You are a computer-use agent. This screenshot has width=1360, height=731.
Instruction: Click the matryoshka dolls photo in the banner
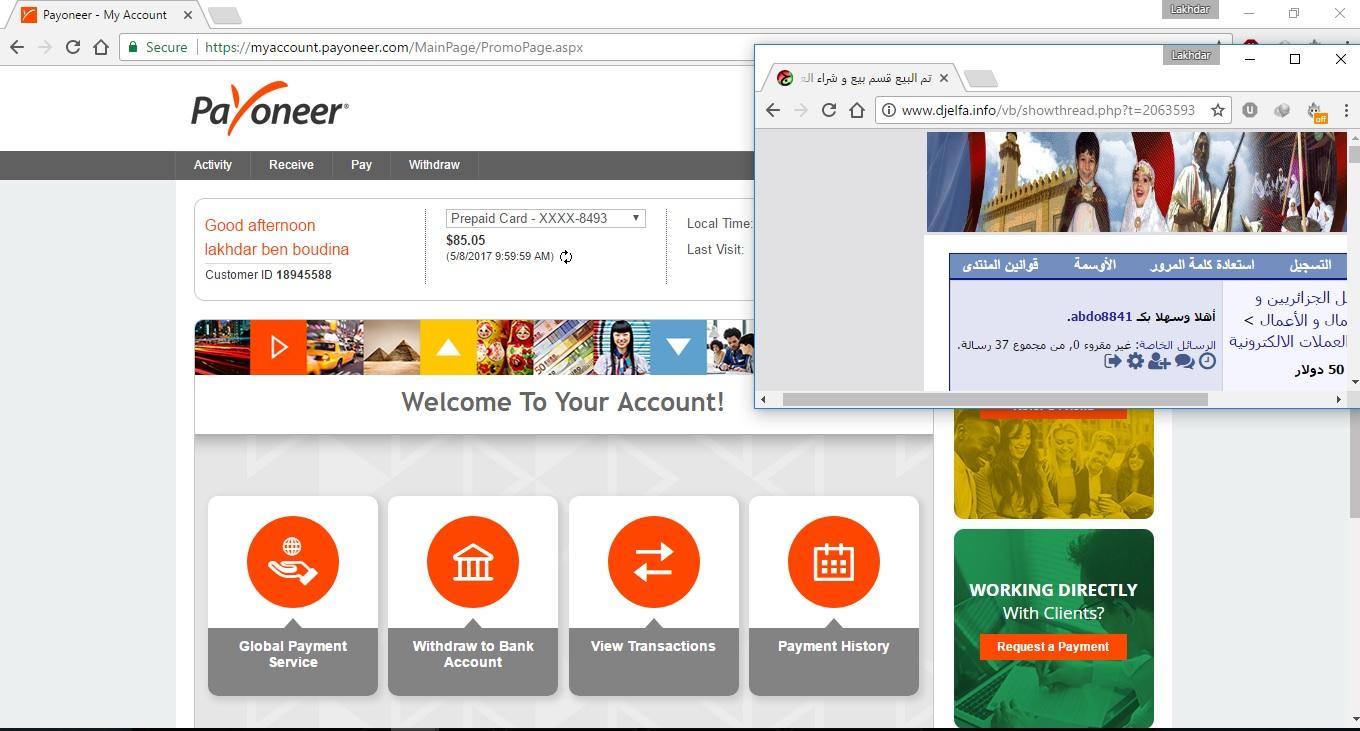[x=505, y=347]
